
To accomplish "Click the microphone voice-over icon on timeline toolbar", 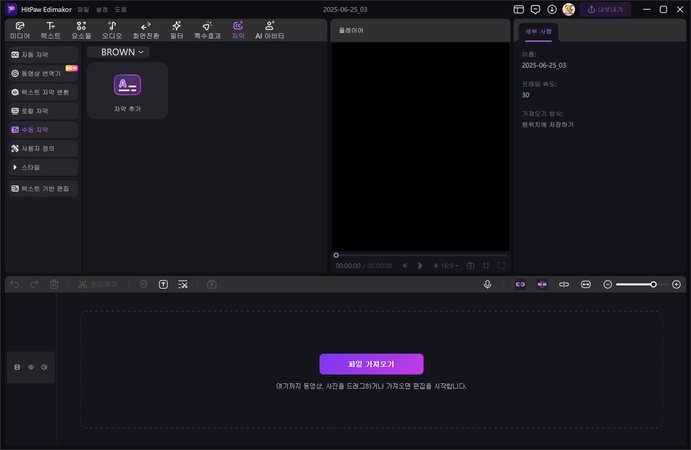I will click(487, 284).
